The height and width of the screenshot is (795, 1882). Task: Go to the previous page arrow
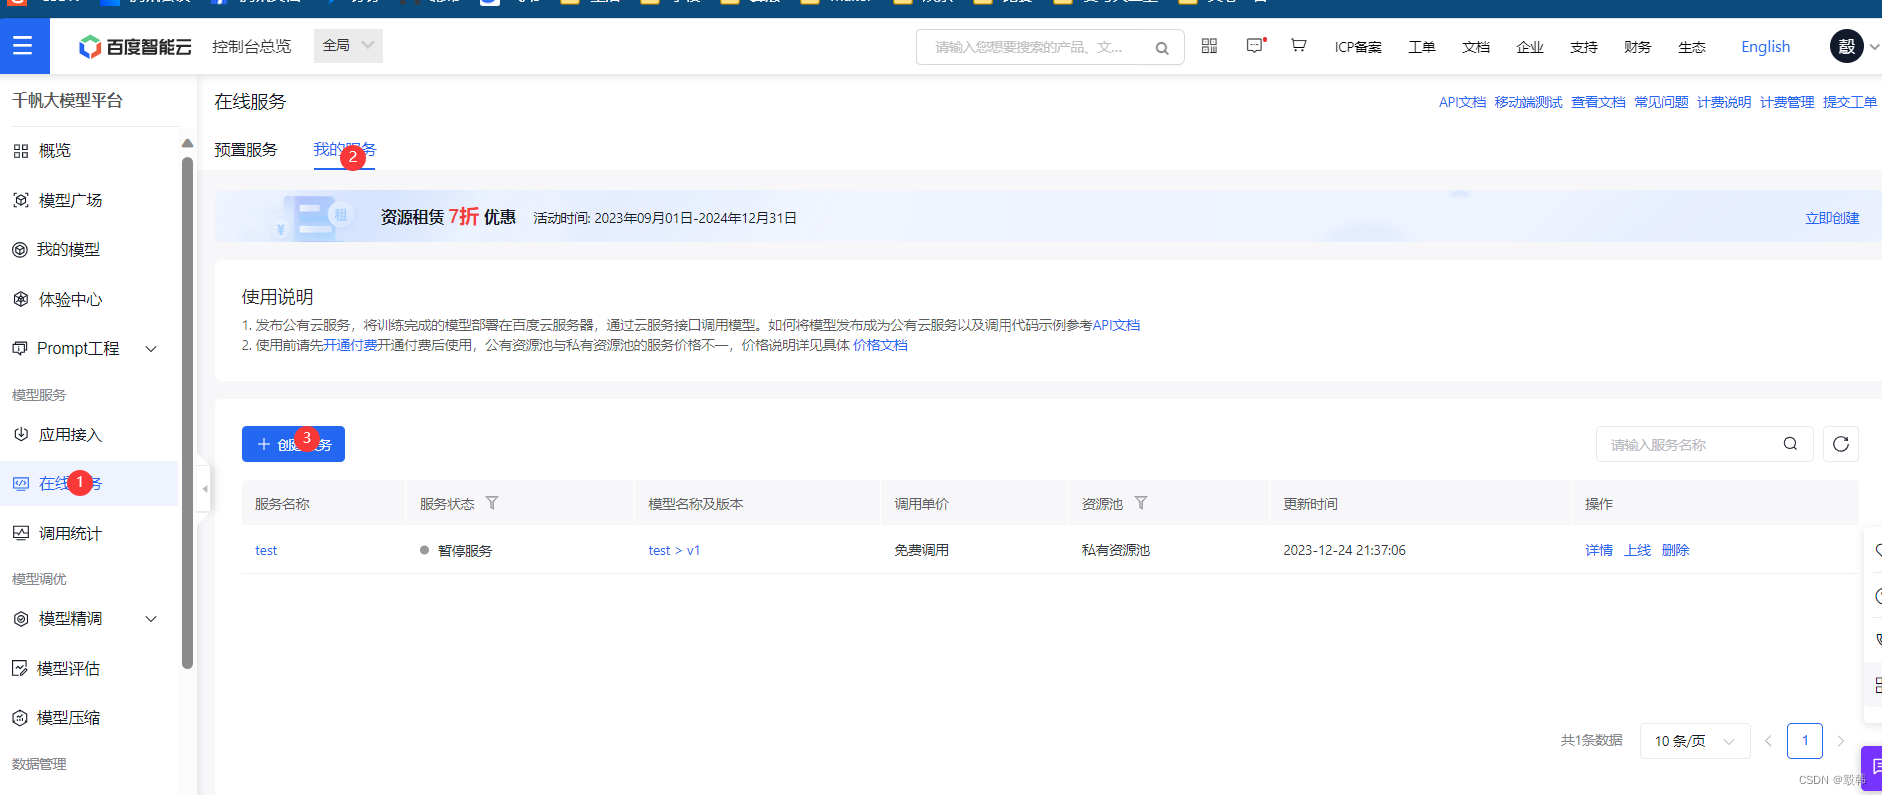coord(1768,741)
